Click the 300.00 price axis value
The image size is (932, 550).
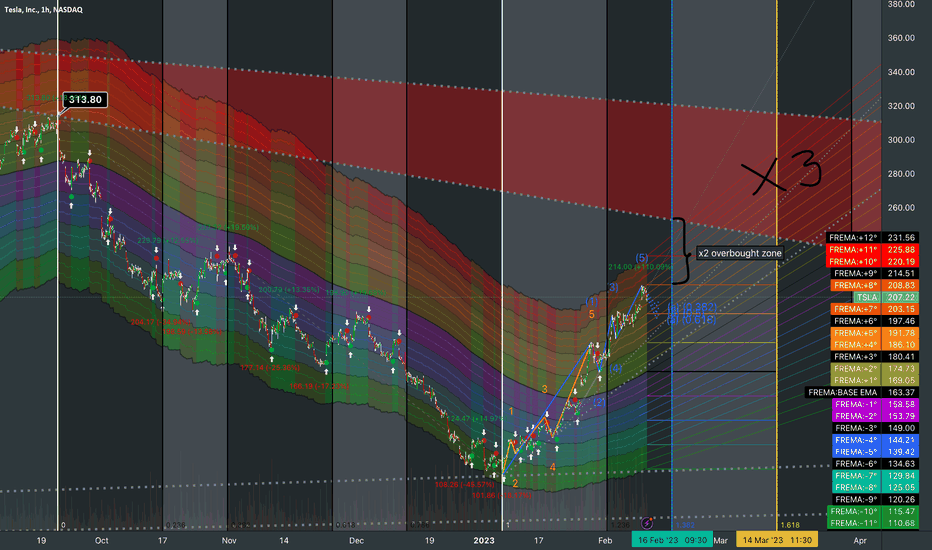pyautogui.click(x=900, y=140)
